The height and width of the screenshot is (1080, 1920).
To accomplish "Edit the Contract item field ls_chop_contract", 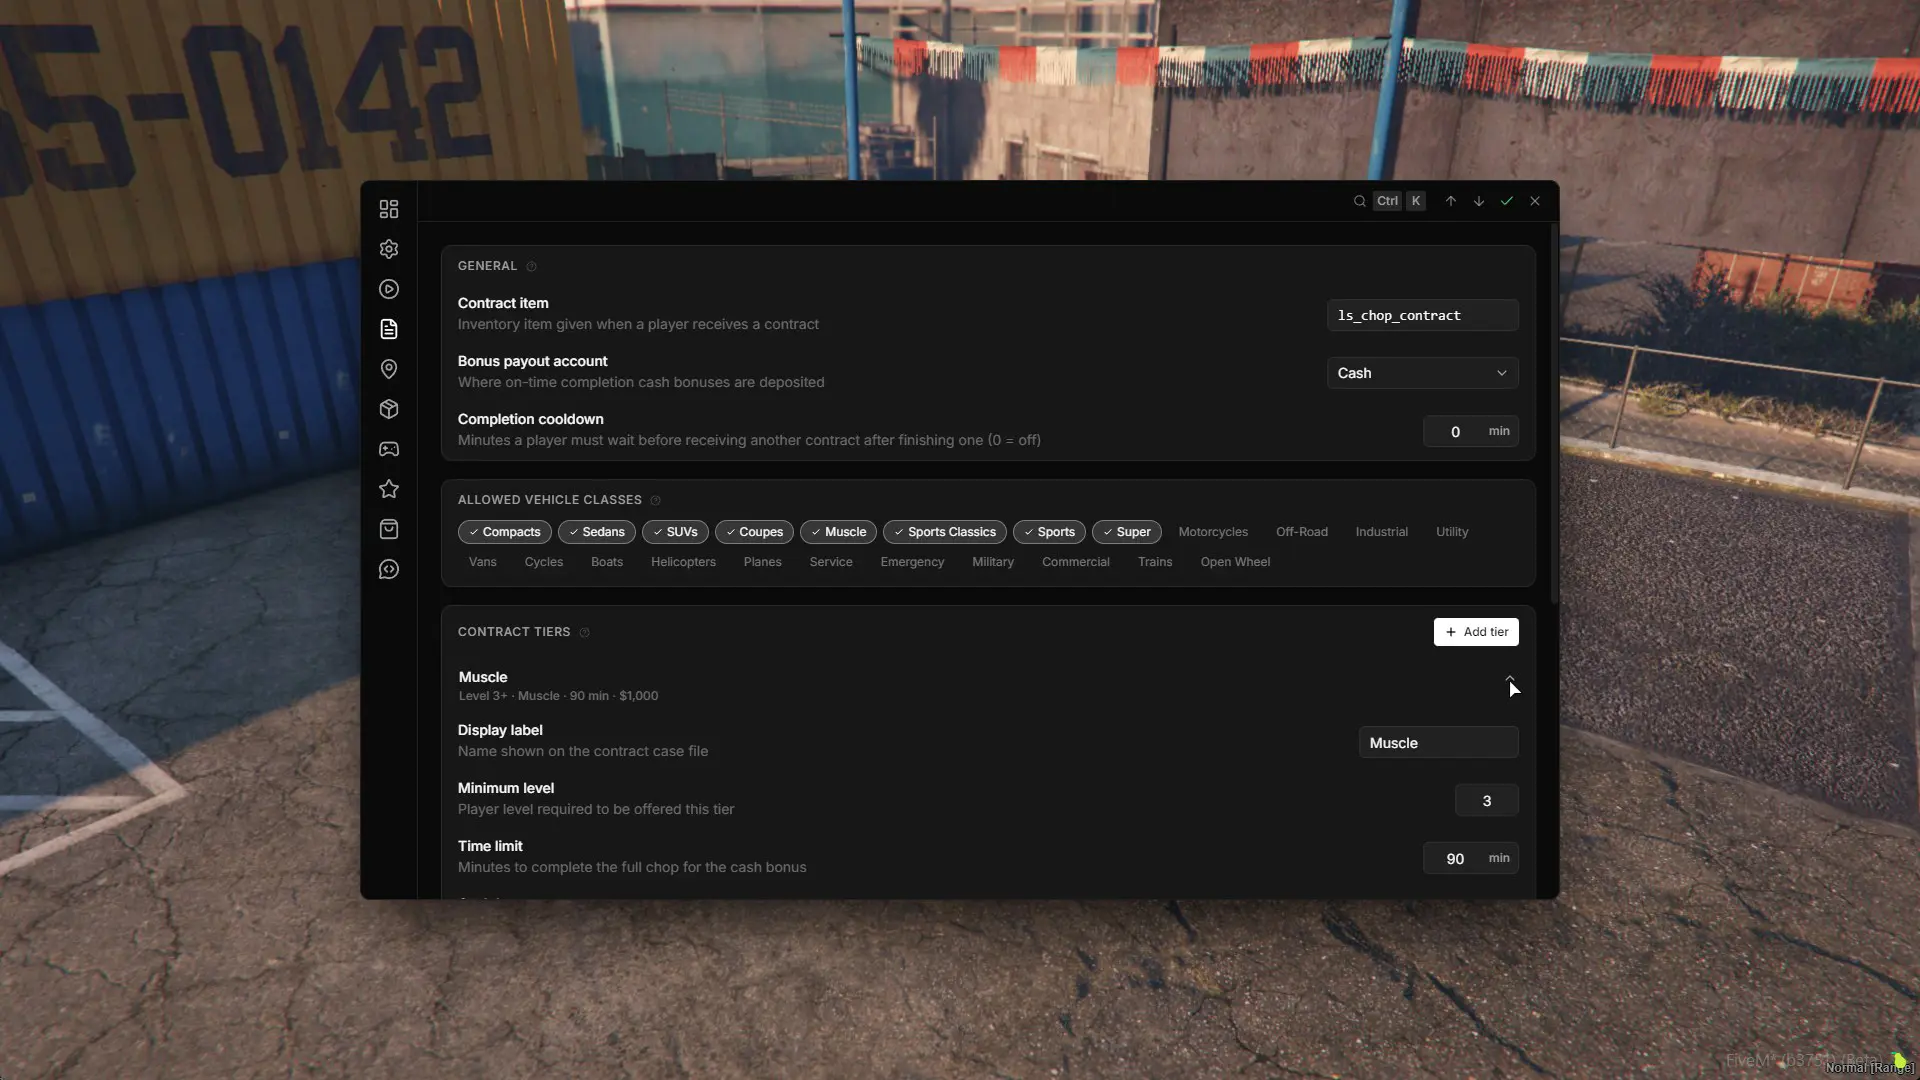I will (1422, 315).
